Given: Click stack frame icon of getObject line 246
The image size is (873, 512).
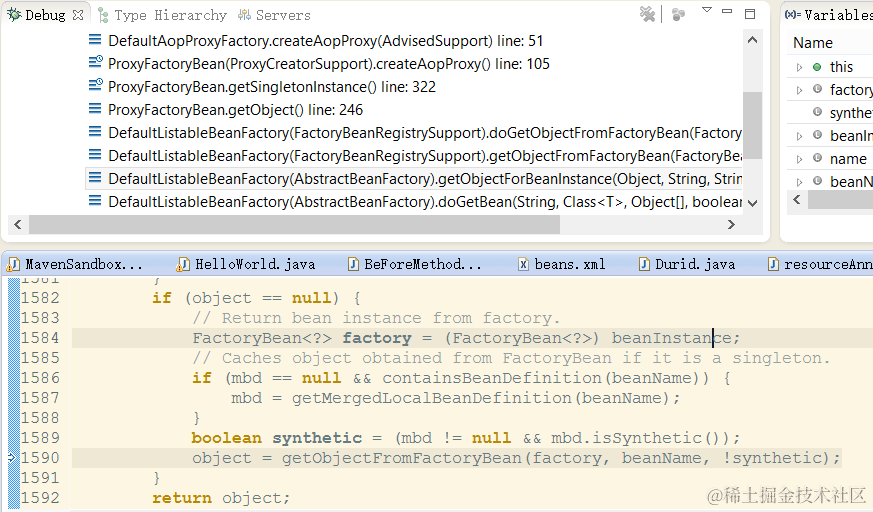Looking at the screenshot, I should (95, 109).
